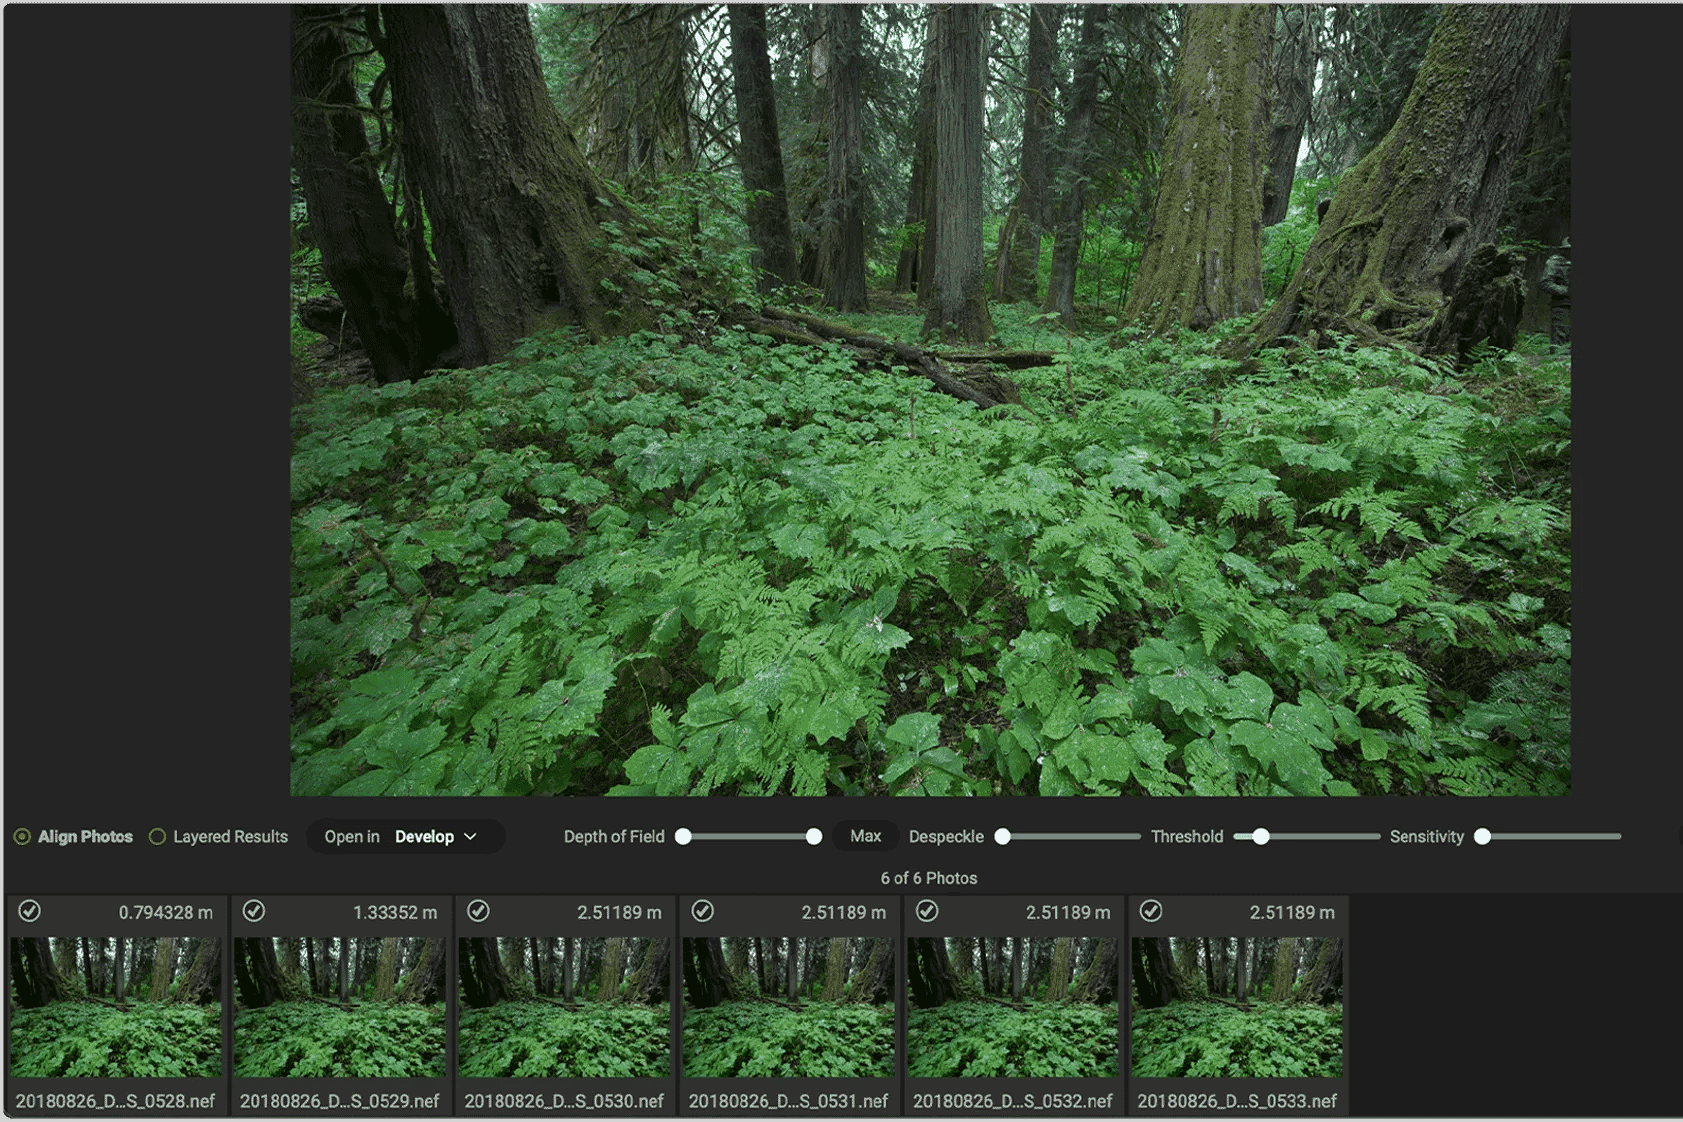Select thumbnail of 20180826_D..S_0528.nef
This screenshot has height=1122, width=1683.
115,1007
